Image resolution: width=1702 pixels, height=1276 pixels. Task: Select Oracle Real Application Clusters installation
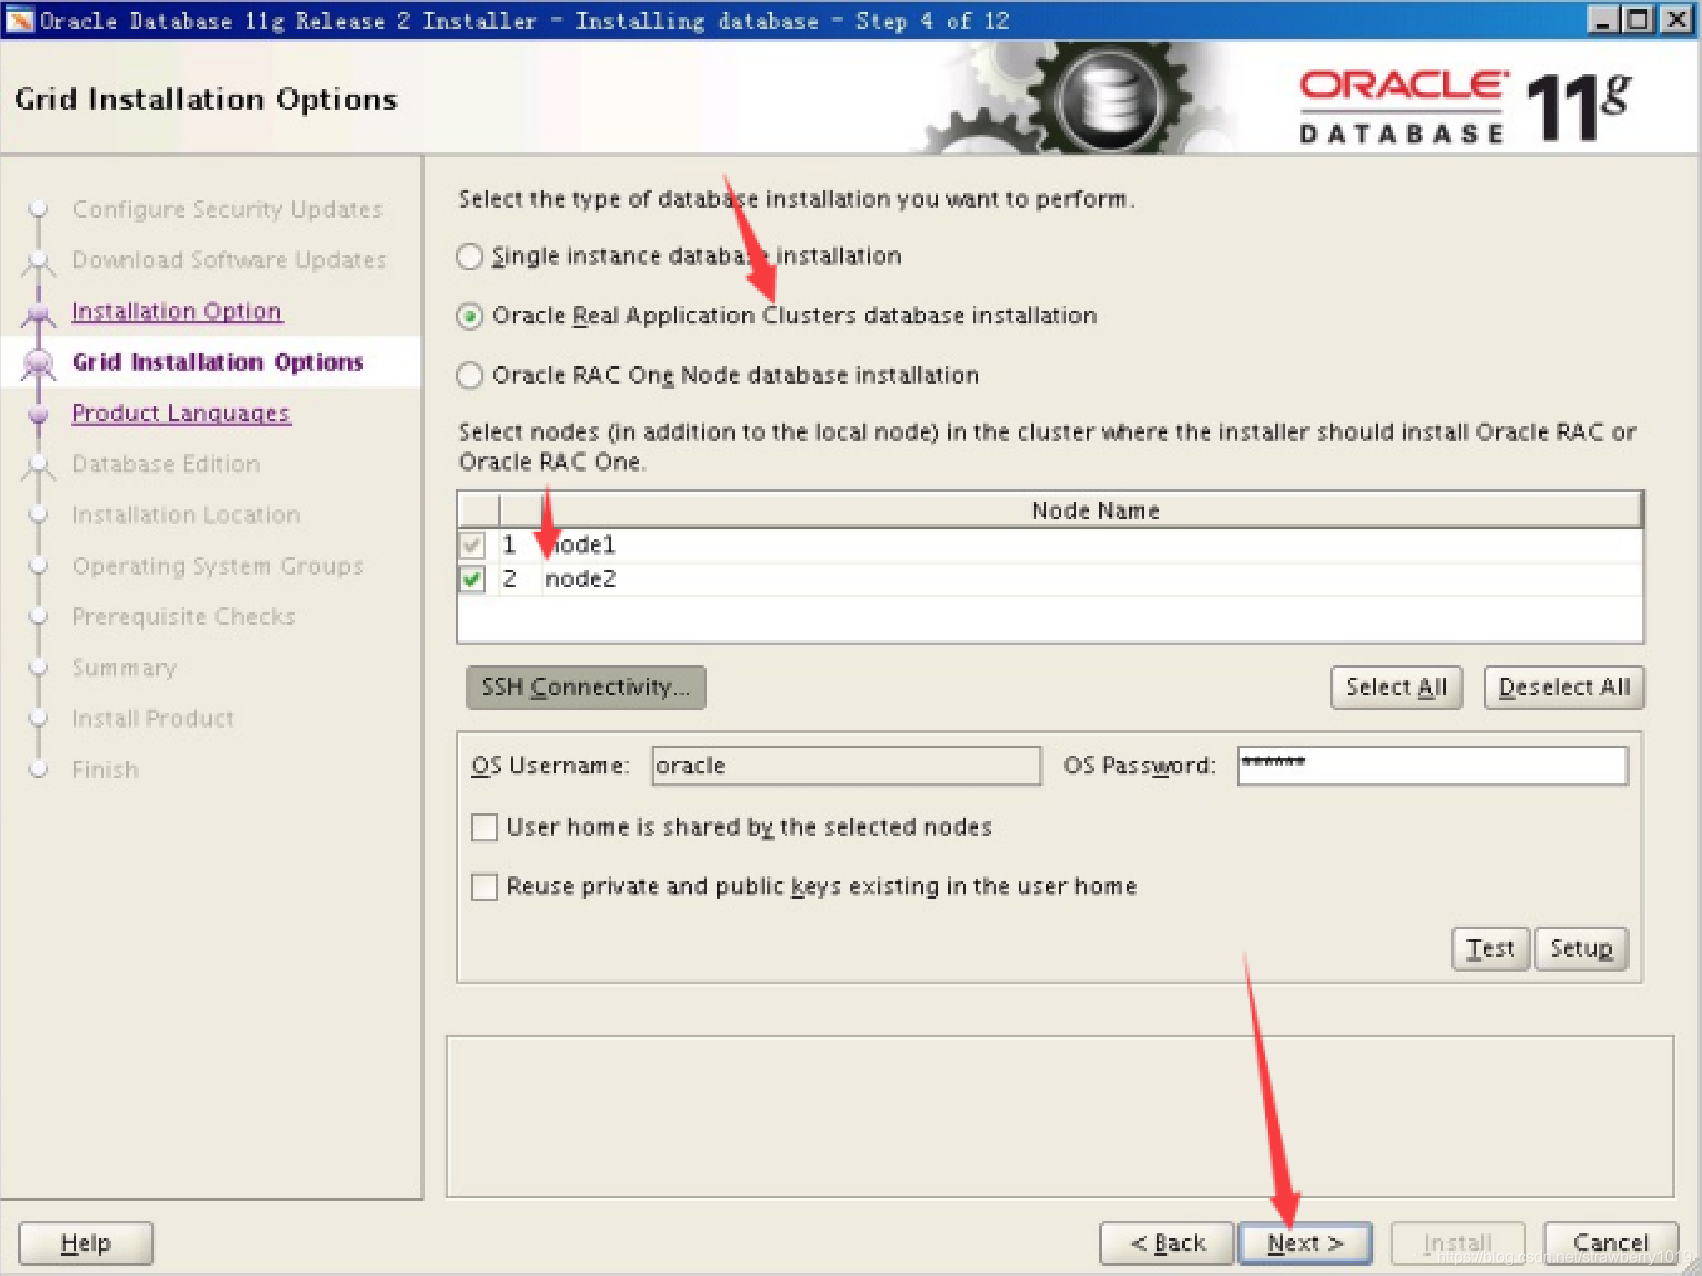pos(469,317)
